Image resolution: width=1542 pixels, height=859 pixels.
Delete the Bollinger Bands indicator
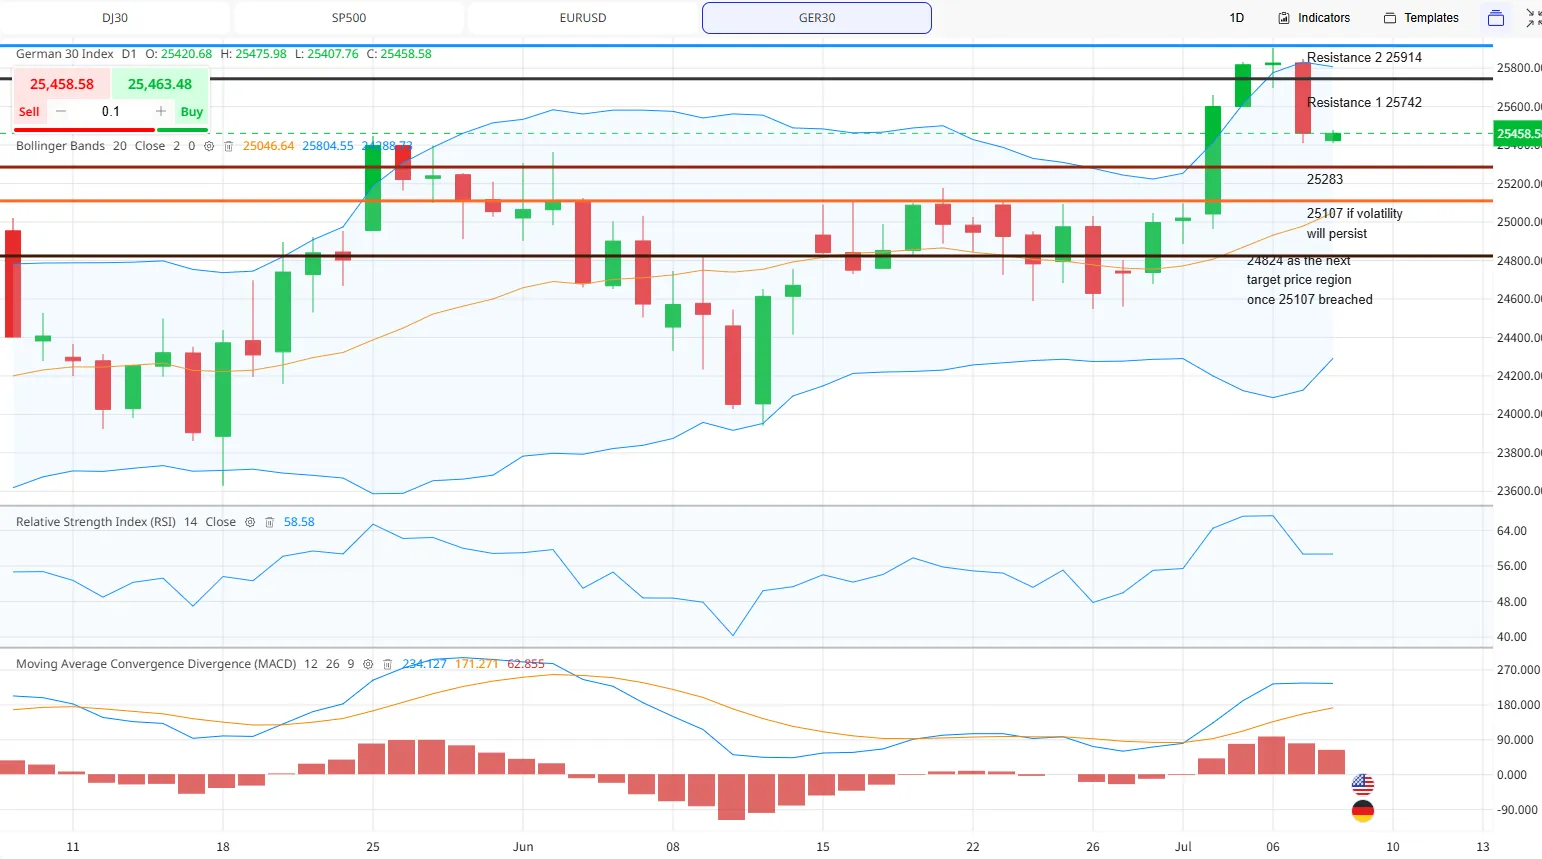click(228, 146)
